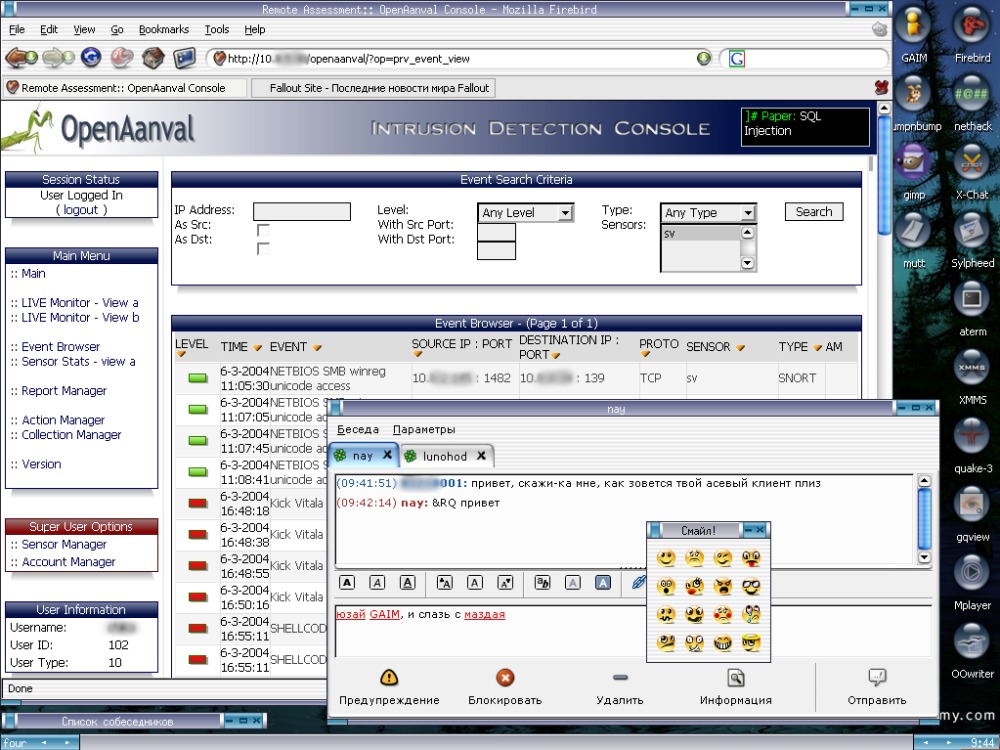1000x750 pixels.
Task: Sort events by EVENT arrow
Action: (316, 348)
